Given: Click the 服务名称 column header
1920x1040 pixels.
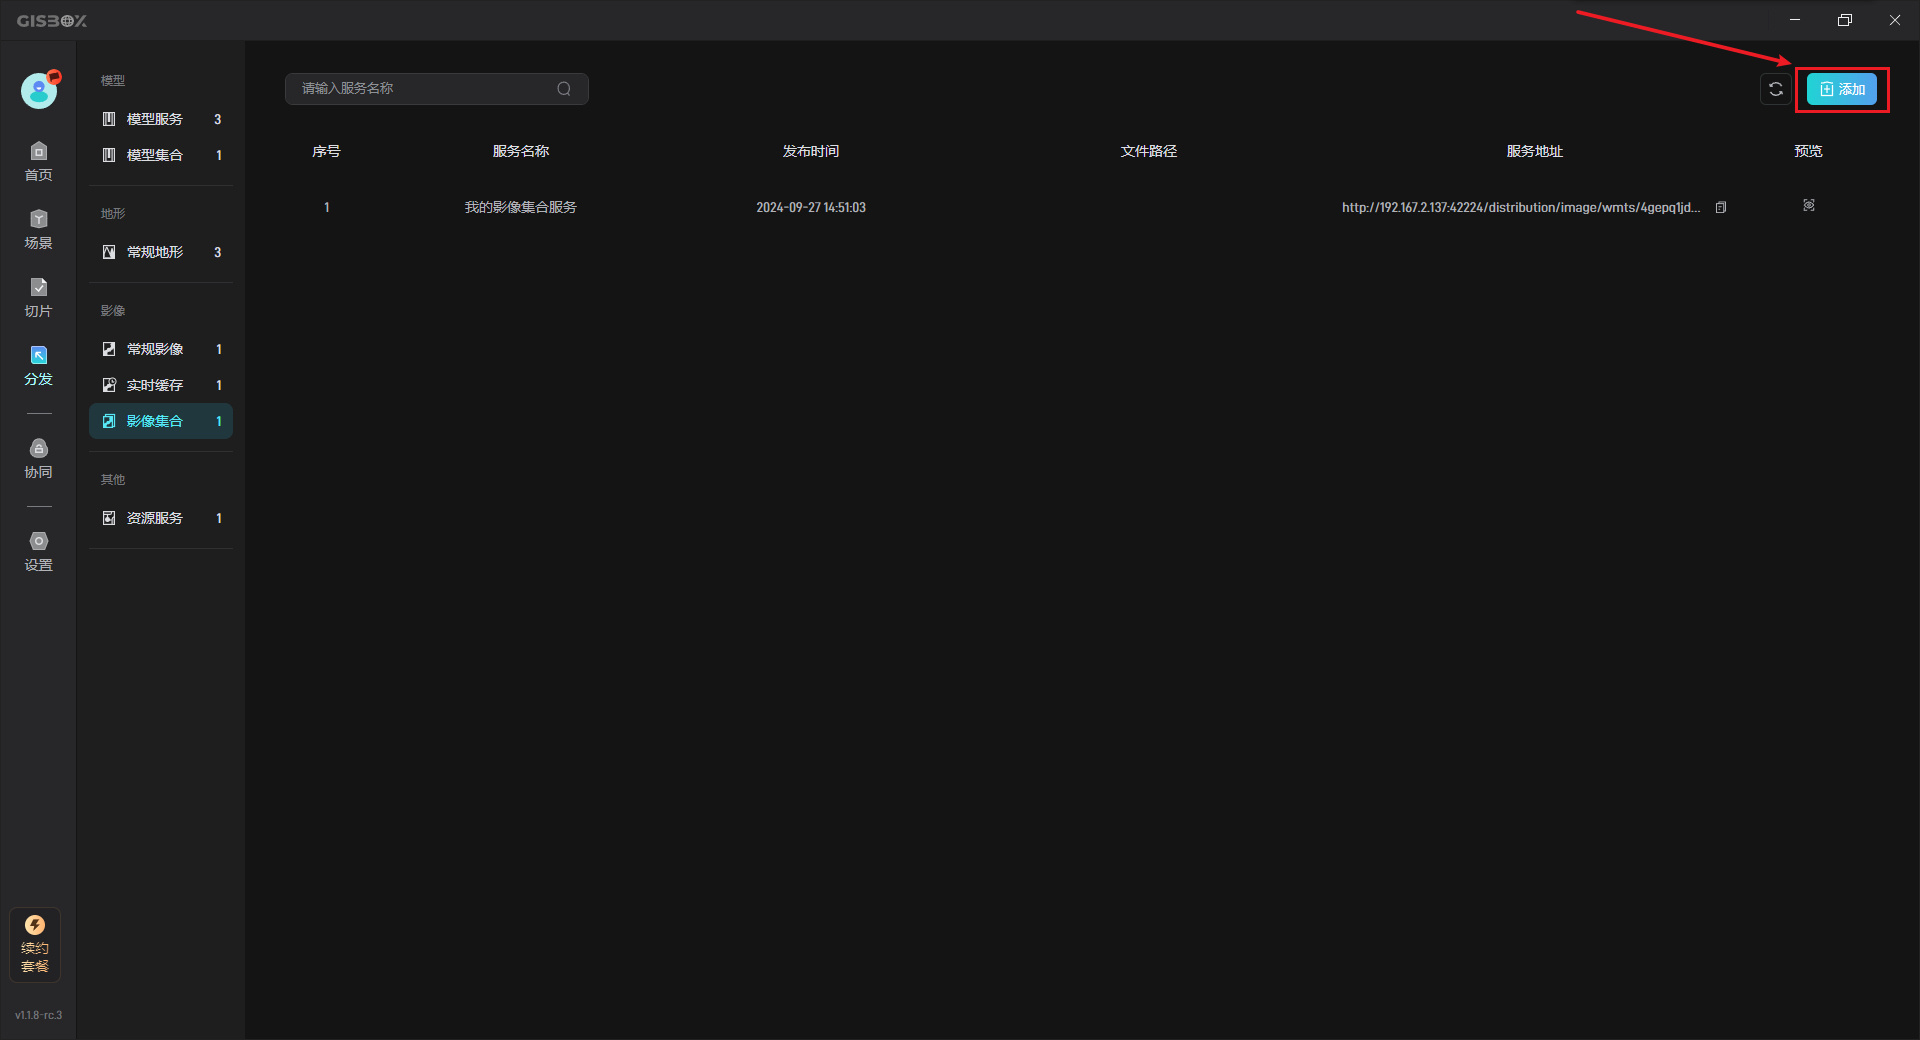Looking at the screenshot, I should click(x=521, y=151).
